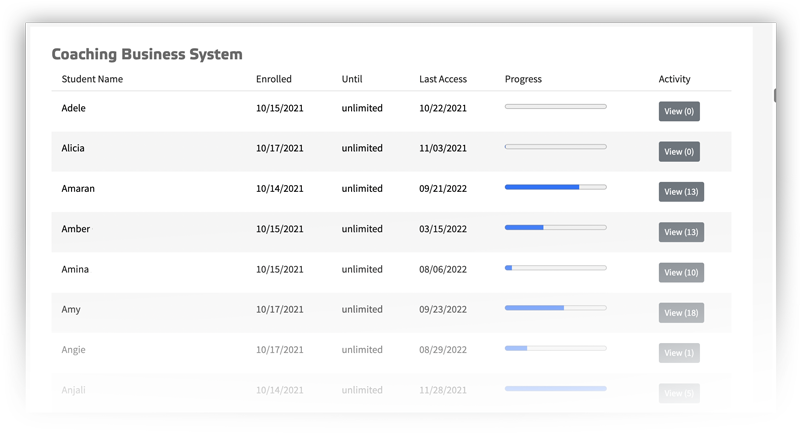The width and height of the screenshot is (800, 435).
Task: Click View (13) button for Amaran
Action: 681,191
